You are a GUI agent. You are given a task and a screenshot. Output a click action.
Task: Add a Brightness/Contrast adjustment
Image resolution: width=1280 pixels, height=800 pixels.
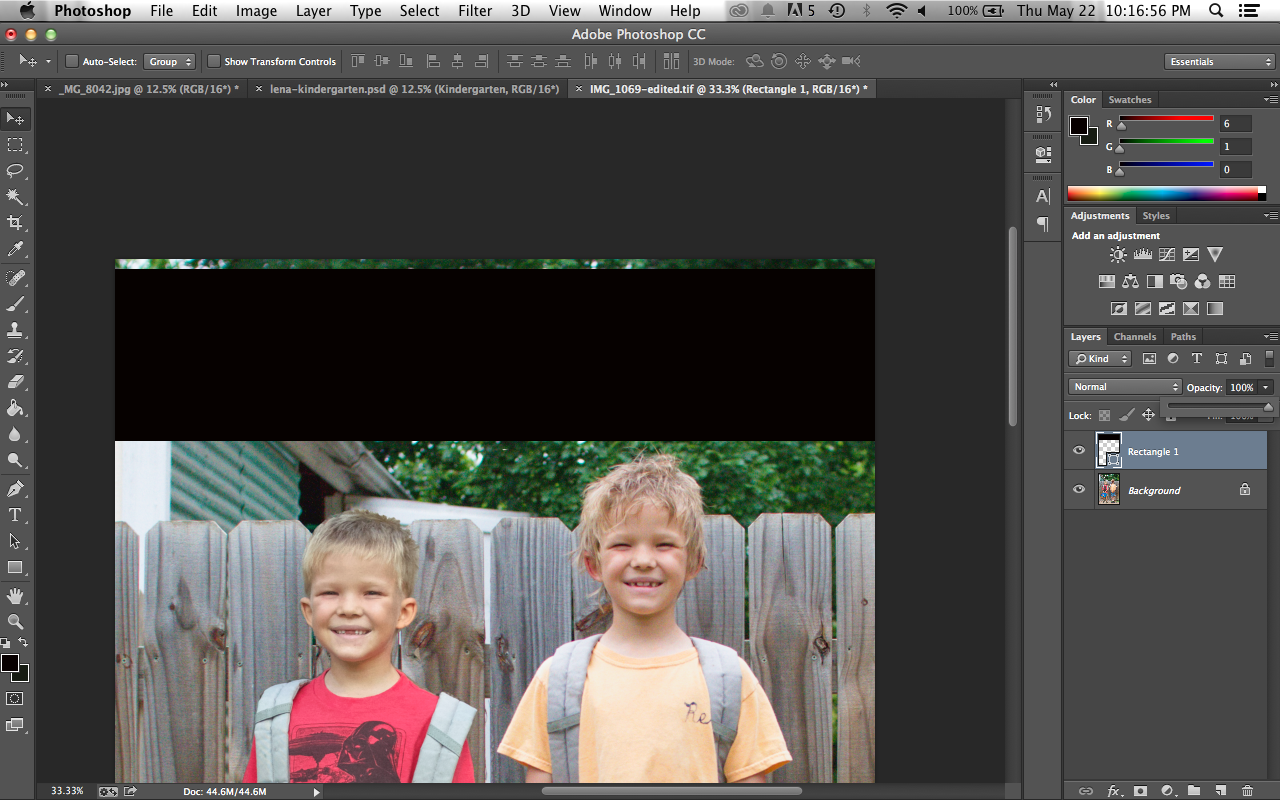click(x=1118, y=255)
